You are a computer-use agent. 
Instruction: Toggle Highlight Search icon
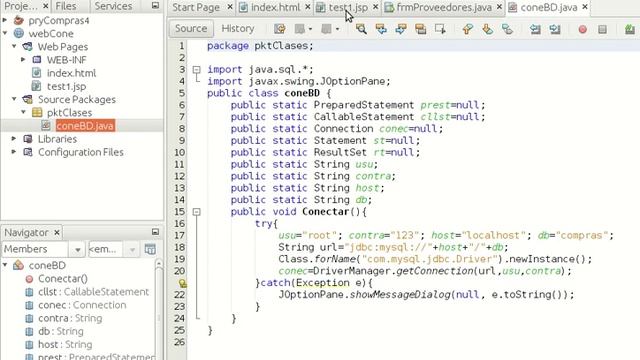pyautogui.click(x=420, y=29)
